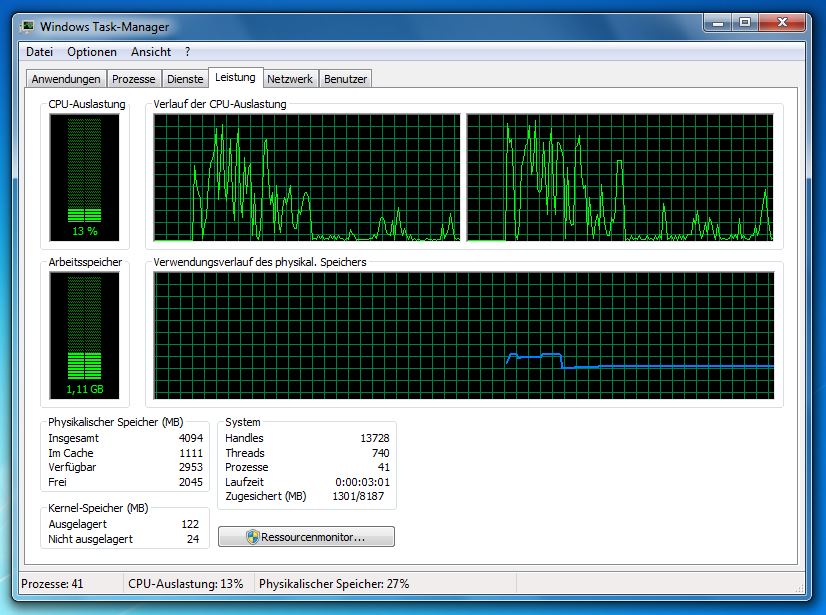The image size is (826, 615).
Task: Close the Windows Task-Manager window
Action: 782,23
